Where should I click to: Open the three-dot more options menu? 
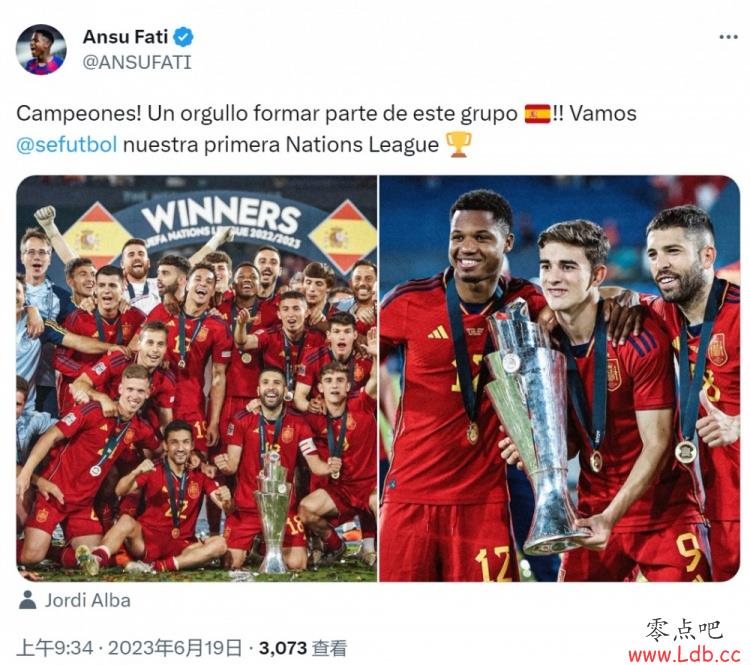(728, 37)
